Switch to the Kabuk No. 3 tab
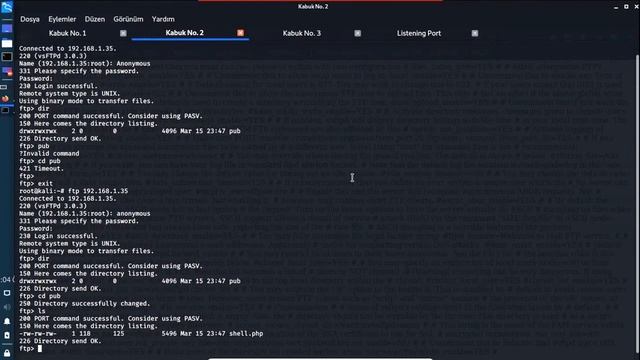The width and height of the screenshot is (640, 360). tap(302, 33)
